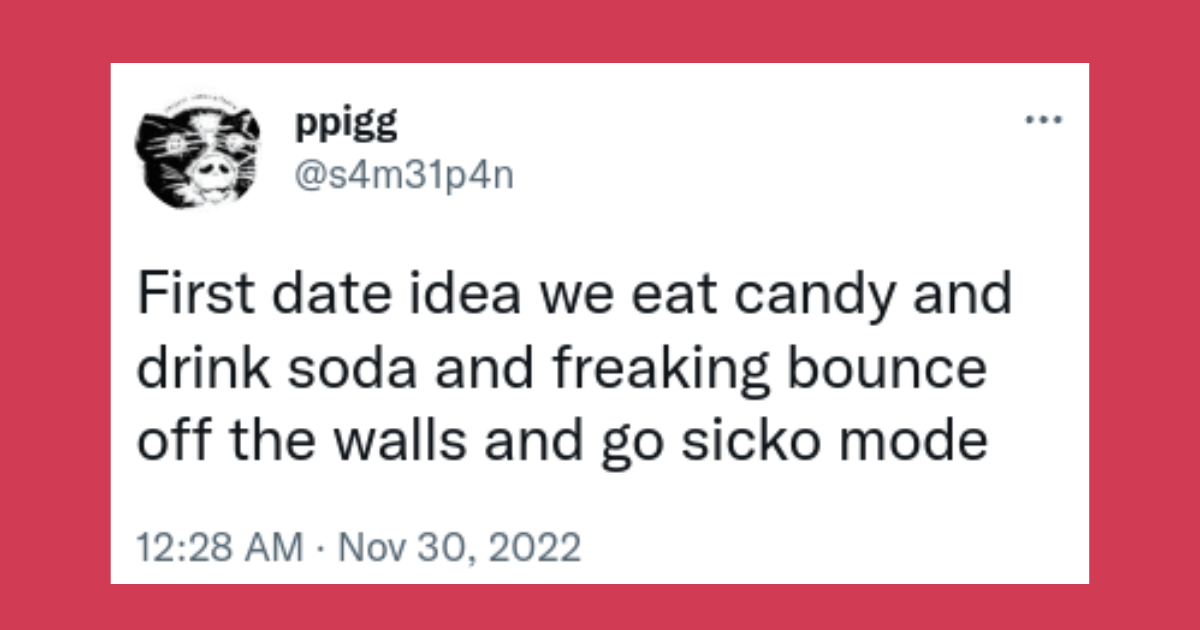Click the 12:28 AM timestamp

(218, 547)
